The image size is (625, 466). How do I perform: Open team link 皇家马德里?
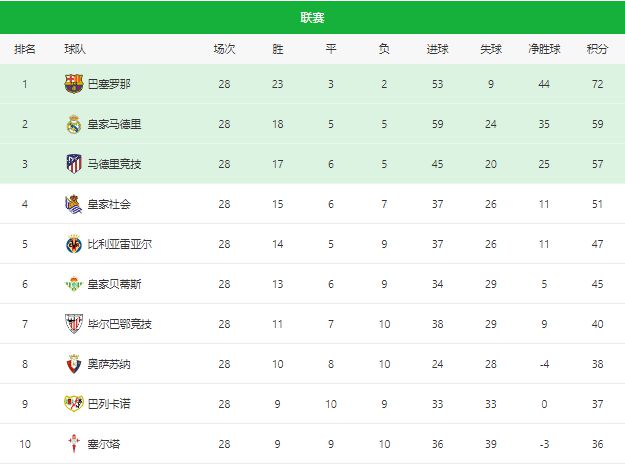click(x=114, y=124)
